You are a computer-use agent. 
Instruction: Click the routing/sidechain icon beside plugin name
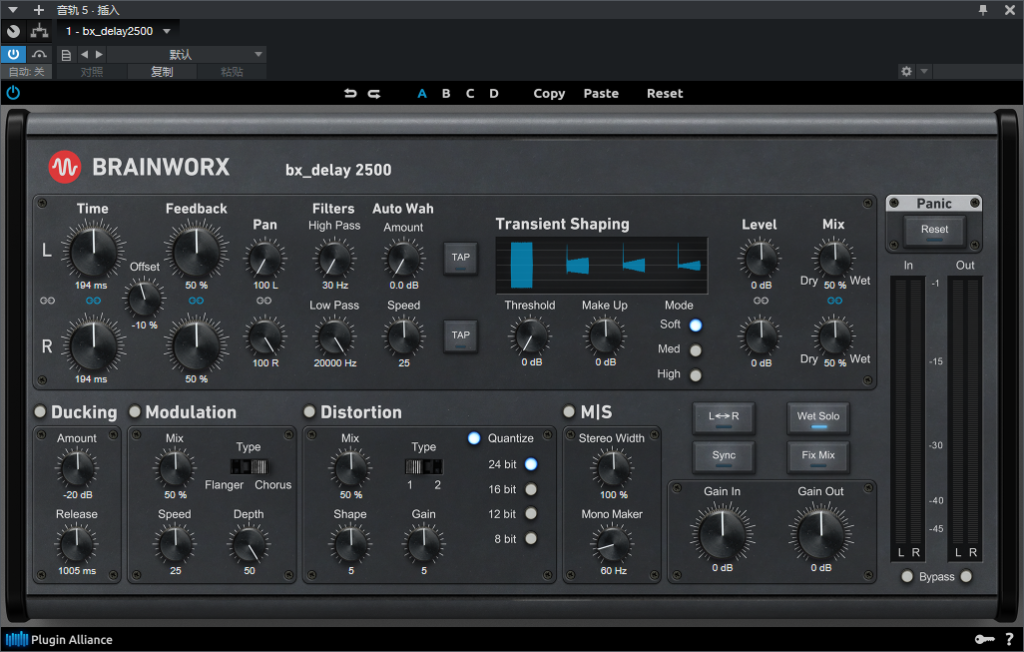coord(39,31)
